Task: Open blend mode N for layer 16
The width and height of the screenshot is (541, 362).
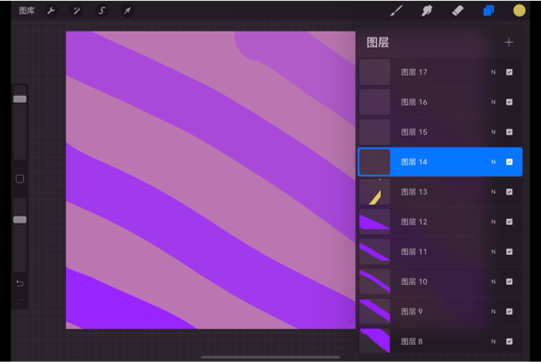Action: click(x=493, y=102)
